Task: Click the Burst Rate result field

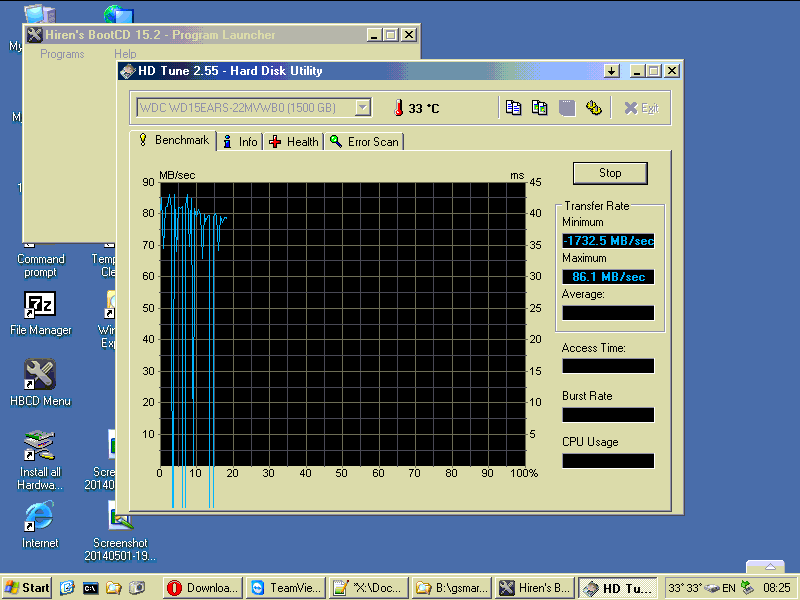Action: point(608,415)
